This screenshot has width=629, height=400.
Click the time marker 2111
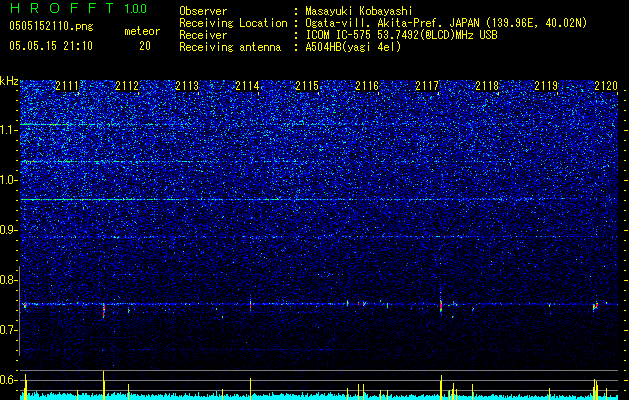67,86
